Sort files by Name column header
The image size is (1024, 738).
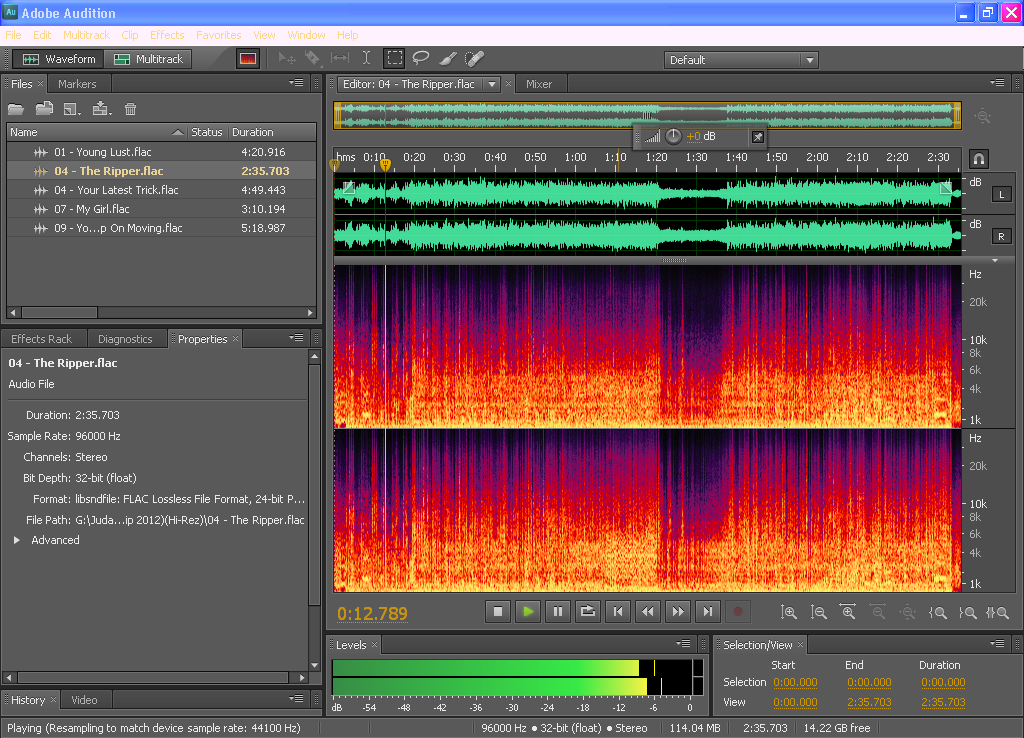pos(96,132)
